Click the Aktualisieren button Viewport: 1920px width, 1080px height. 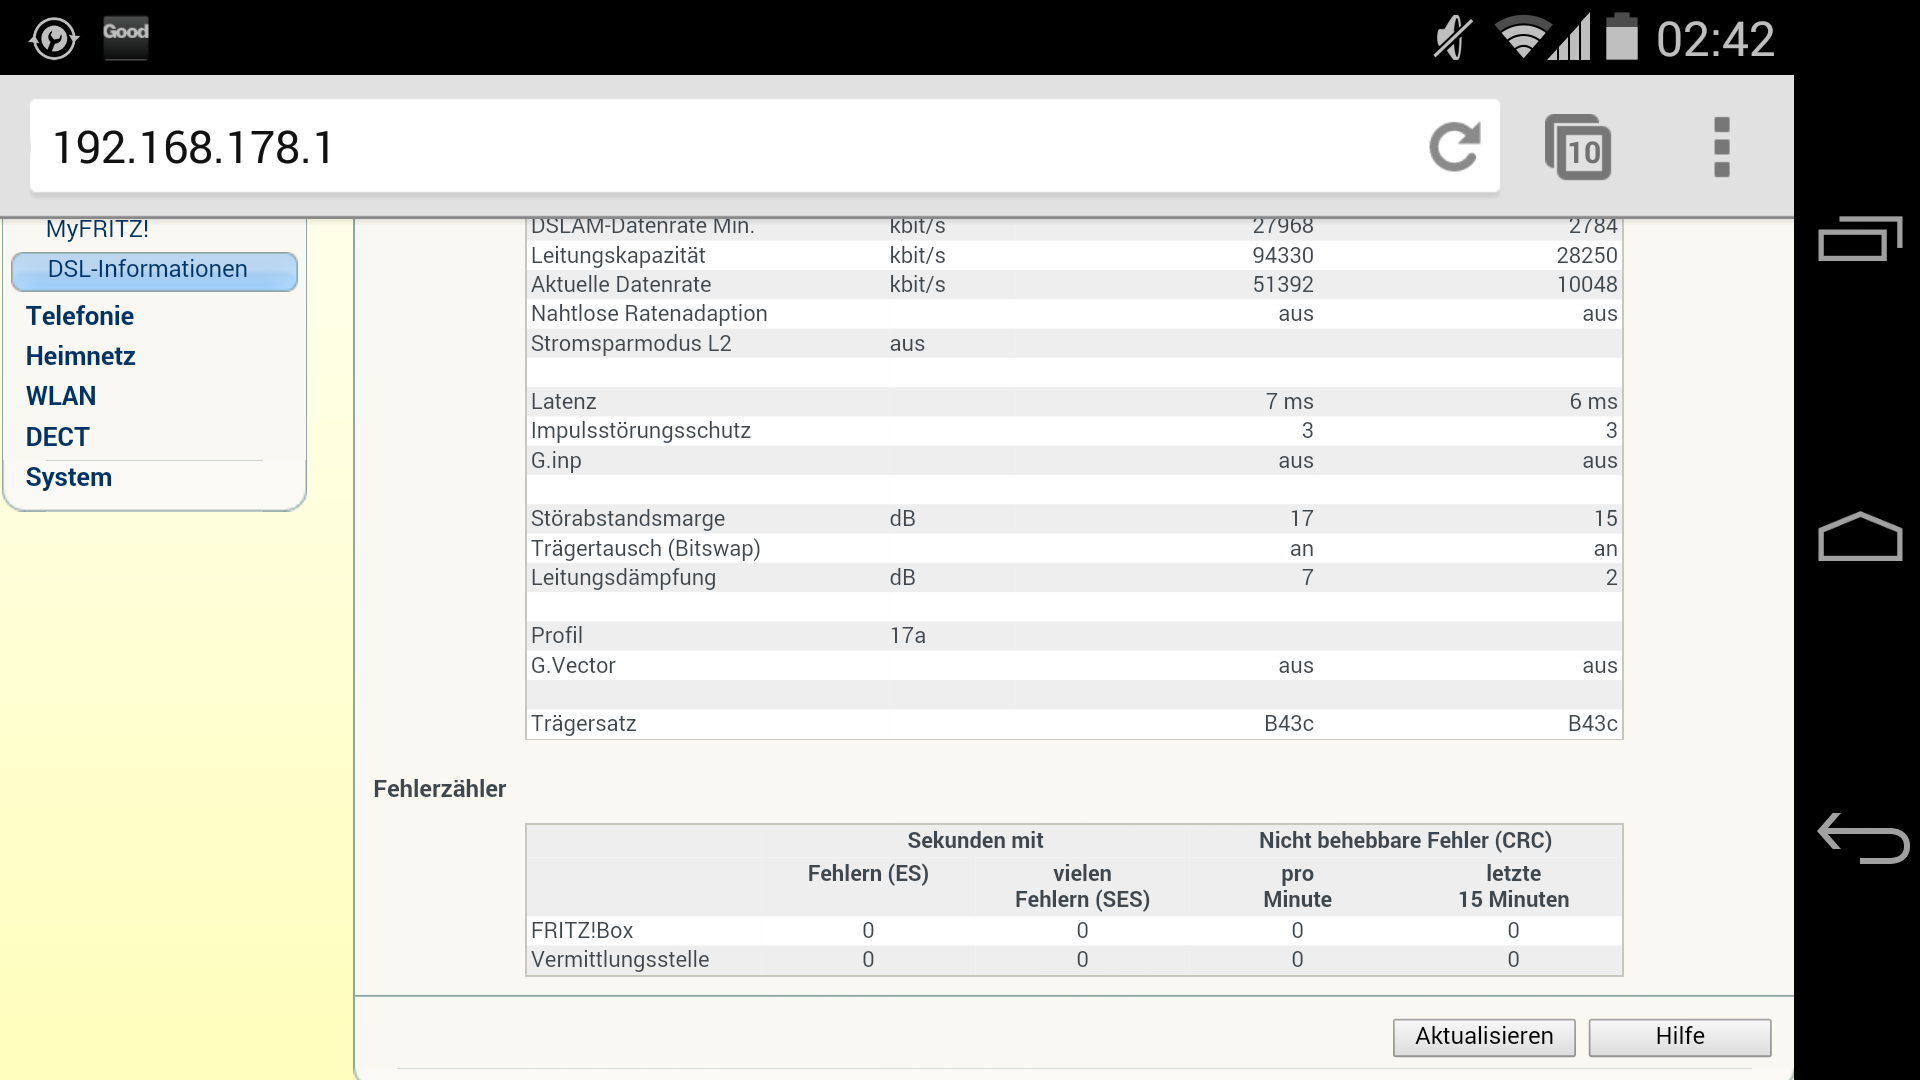[1483, 1037]
